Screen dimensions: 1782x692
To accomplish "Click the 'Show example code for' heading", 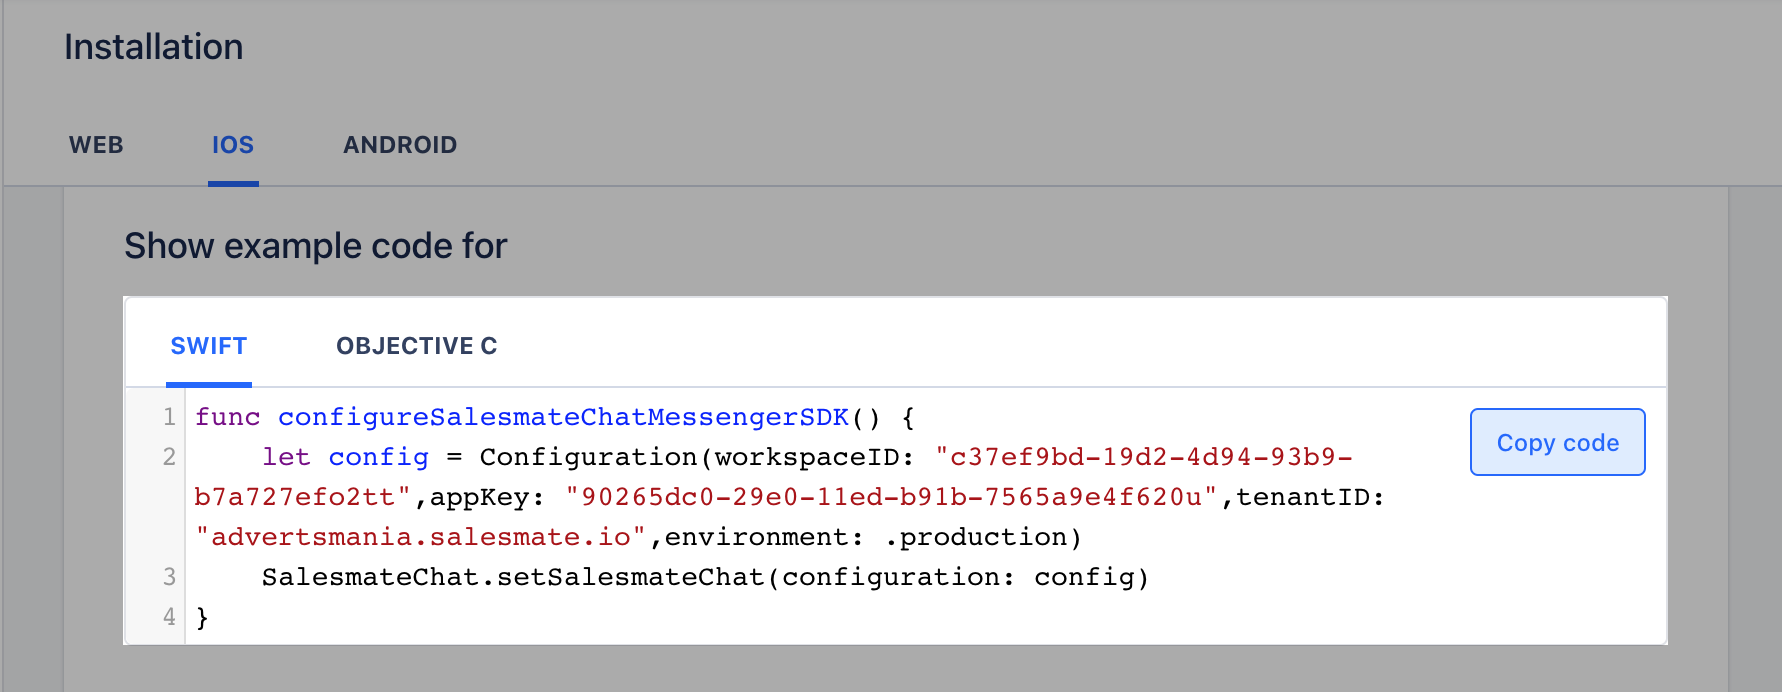I will 315,246.
